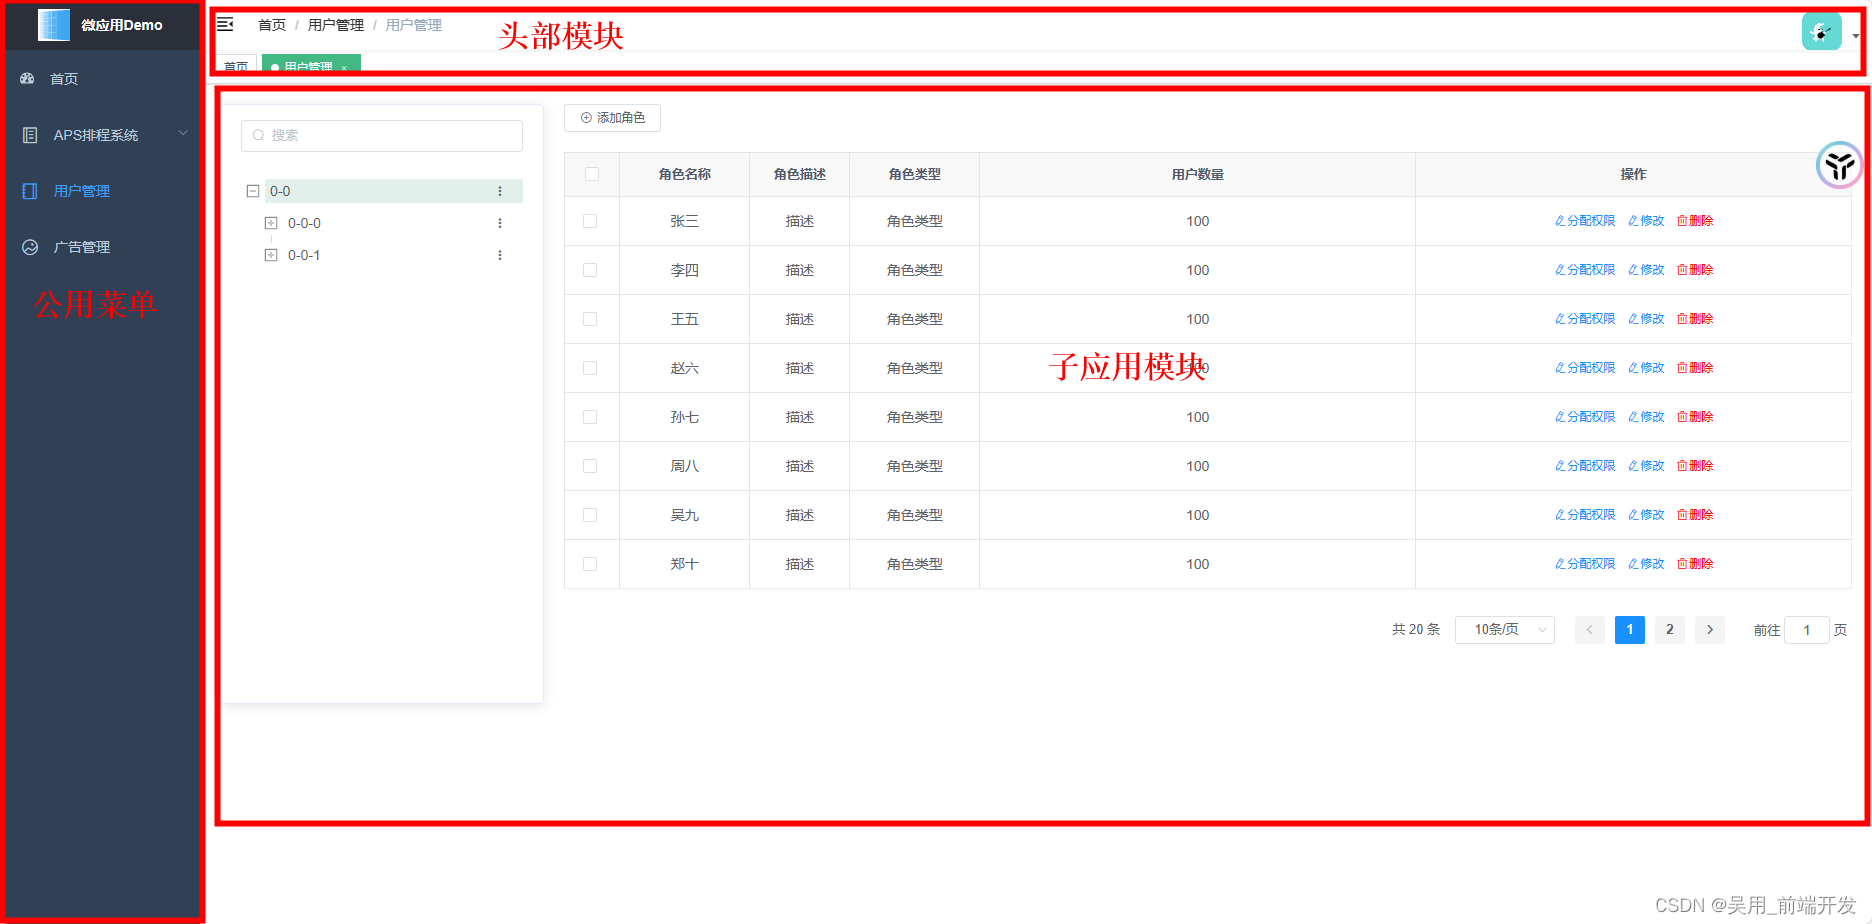
Task: Click the 吴九 role name cell
Action: [685, 515]
